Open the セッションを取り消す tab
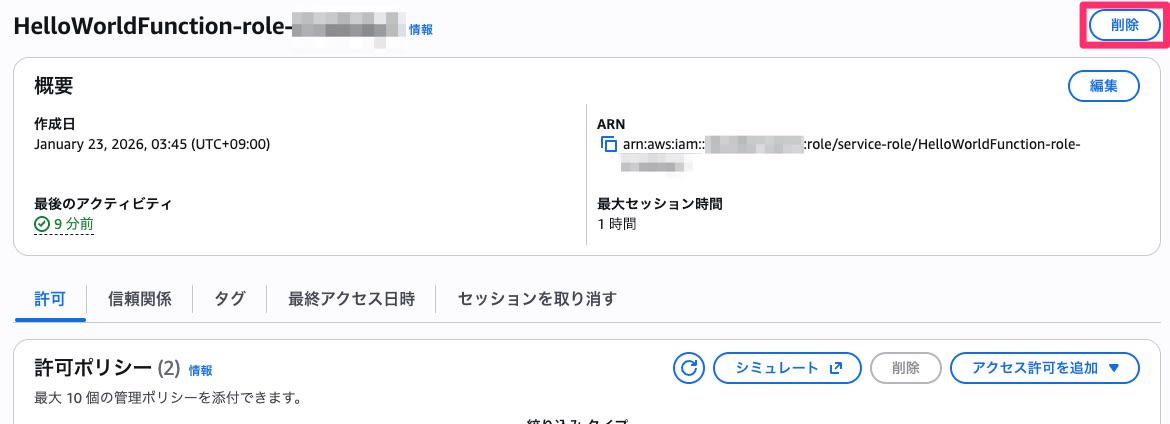The height and width of the screenshot is (424, 1170). coord(537,299)
